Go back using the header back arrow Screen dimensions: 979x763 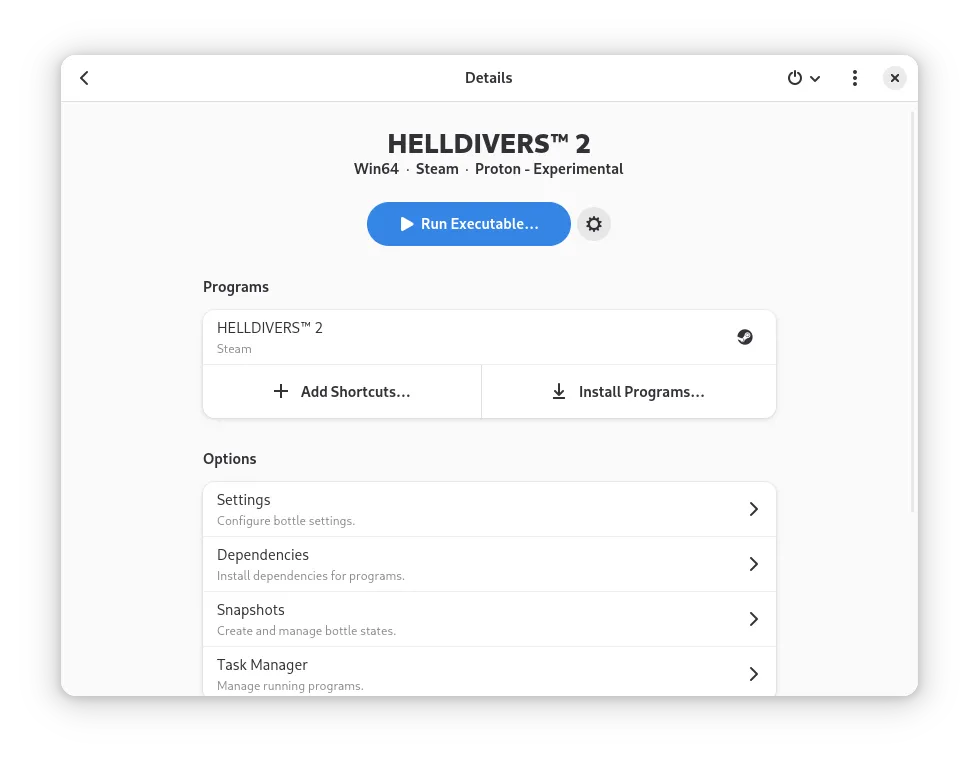(84, 78)
